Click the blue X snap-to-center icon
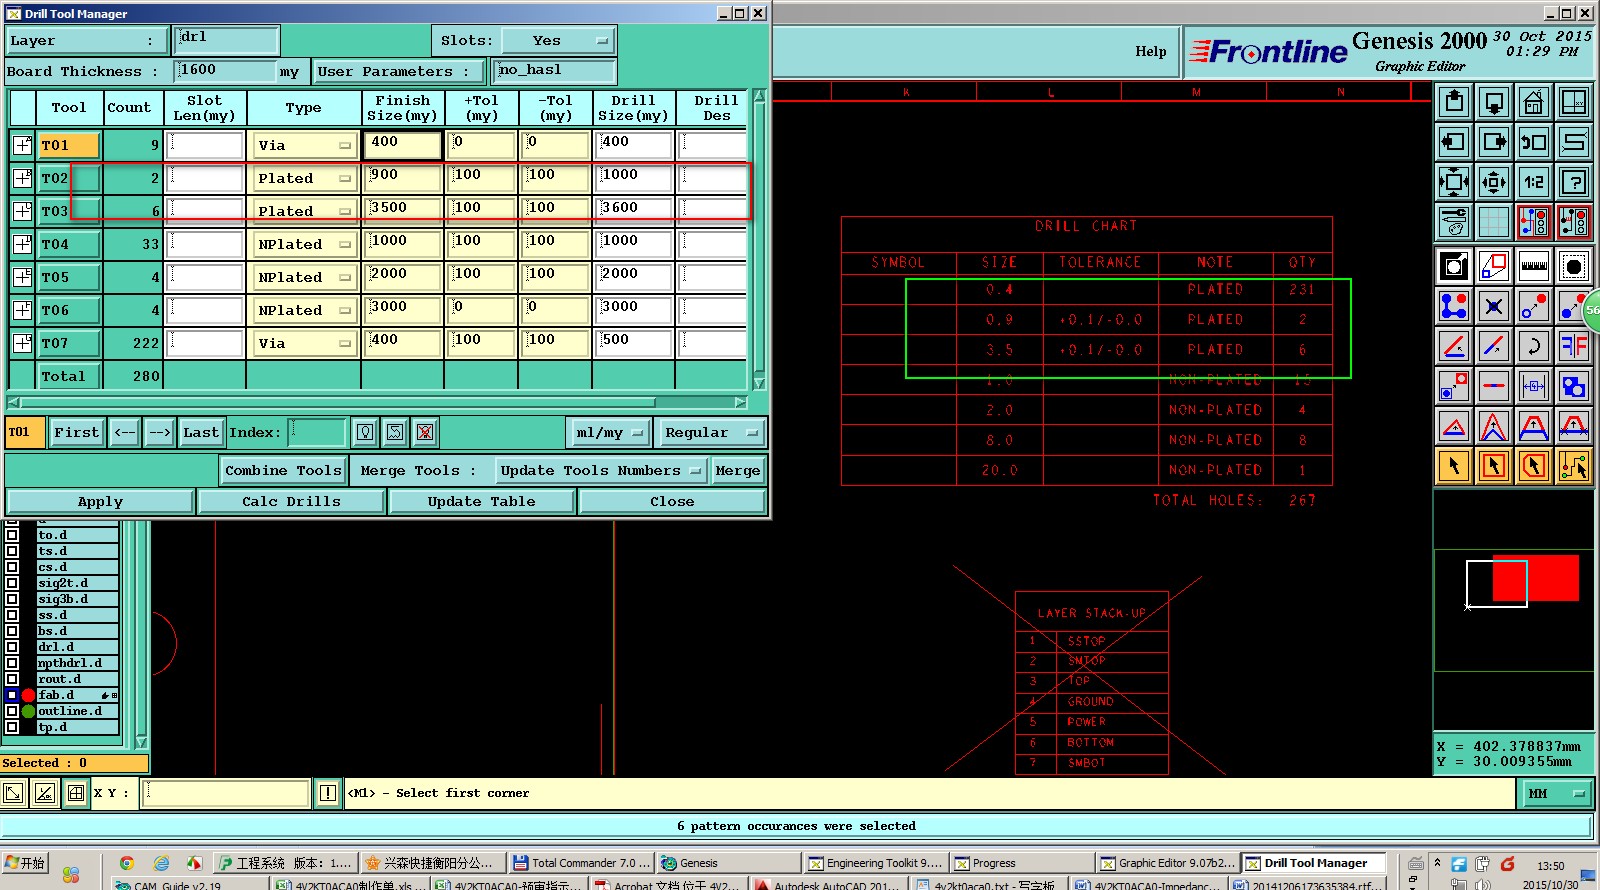This screenshot has height=890, width=1600. [1494, 306]
